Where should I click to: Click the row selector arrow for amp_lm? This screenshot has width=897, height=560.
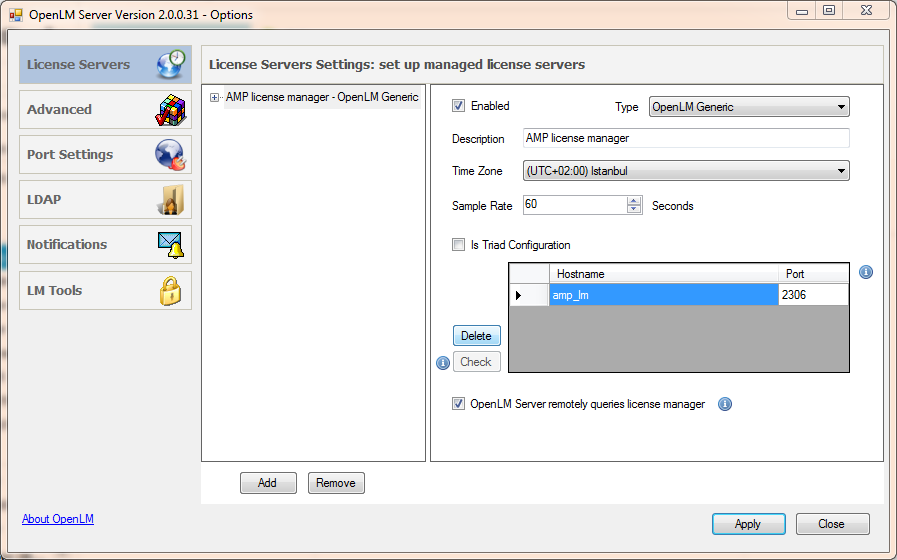coord(529,295)
